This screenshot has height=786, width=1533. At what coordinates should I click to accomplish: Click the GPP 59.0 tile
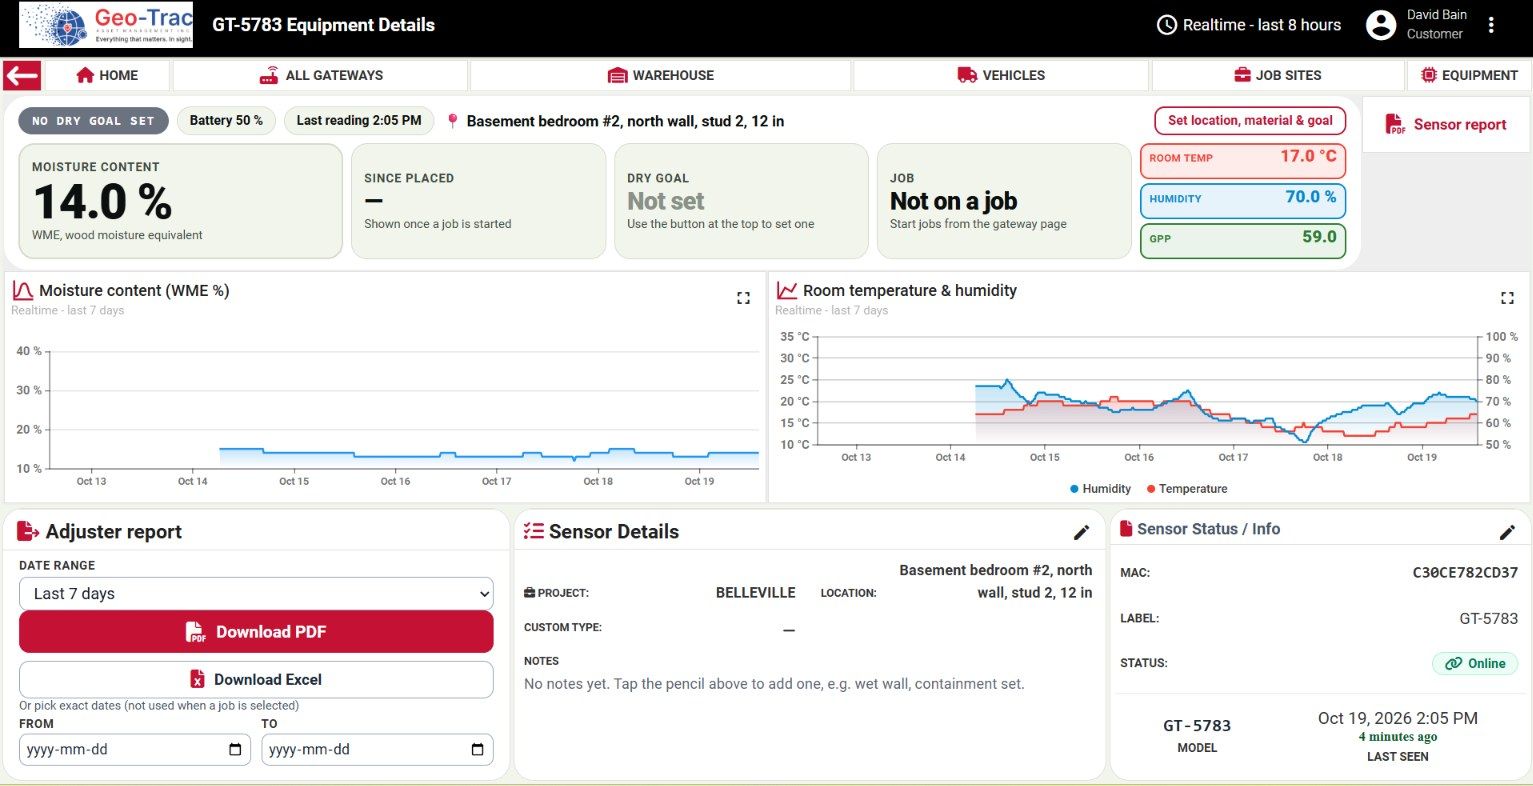[x=1243, y=240]
